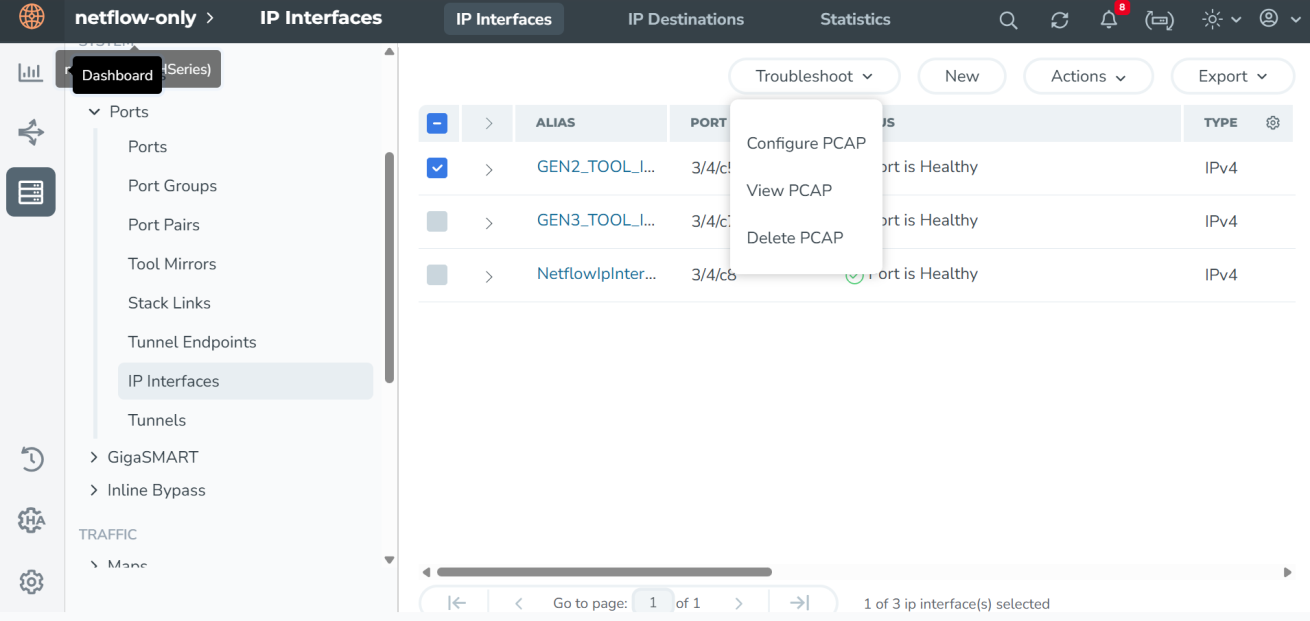Viewport: 1310px width, 621px height.
Task: Check the GEN3_TOOL_I row checkbox
Action: [437, 221]
